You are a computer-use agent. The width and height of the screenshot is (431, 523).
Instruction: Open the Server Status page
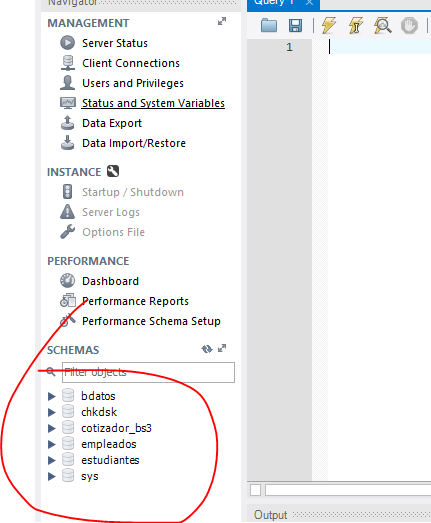click(x=115, y=43)
